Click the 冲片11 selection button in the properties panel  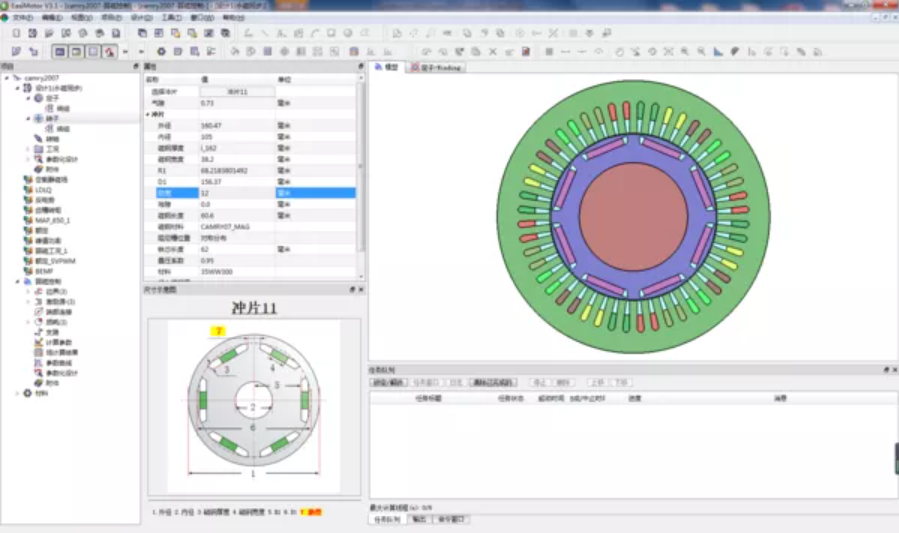pos(237,92)
